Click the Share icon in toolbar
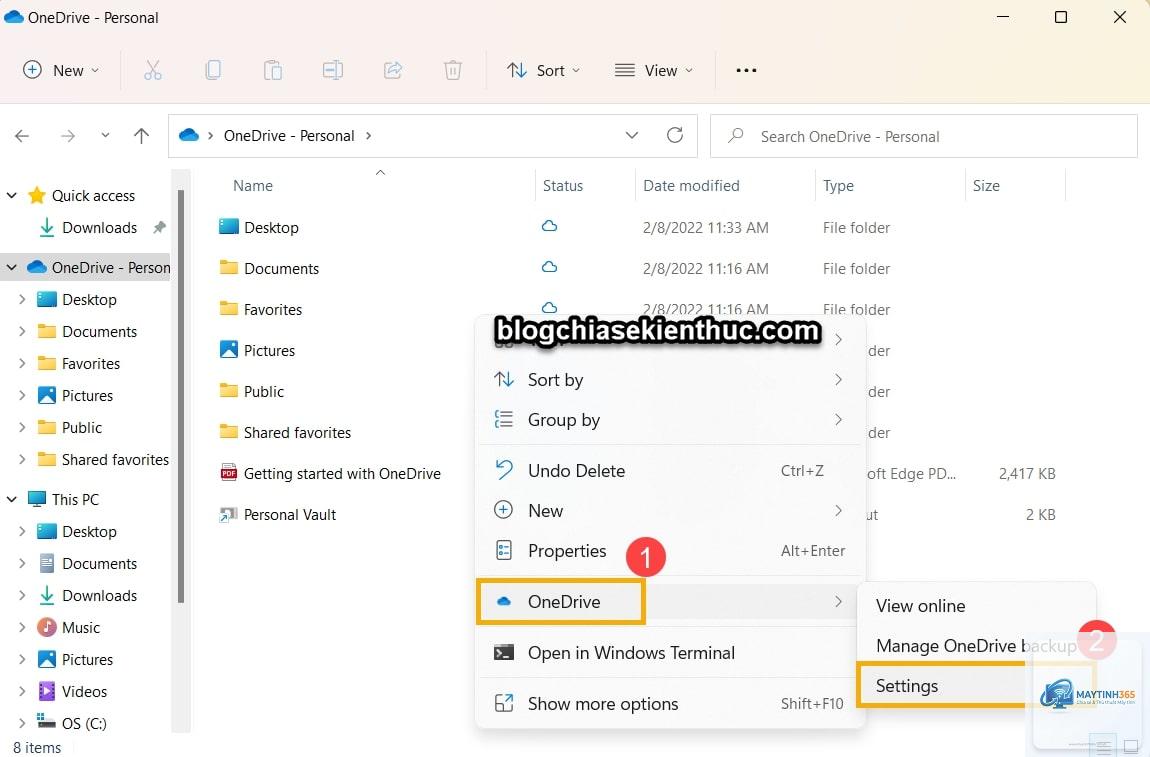The height and width of the screenshot is (757, 1150). [x=393, y=70]
